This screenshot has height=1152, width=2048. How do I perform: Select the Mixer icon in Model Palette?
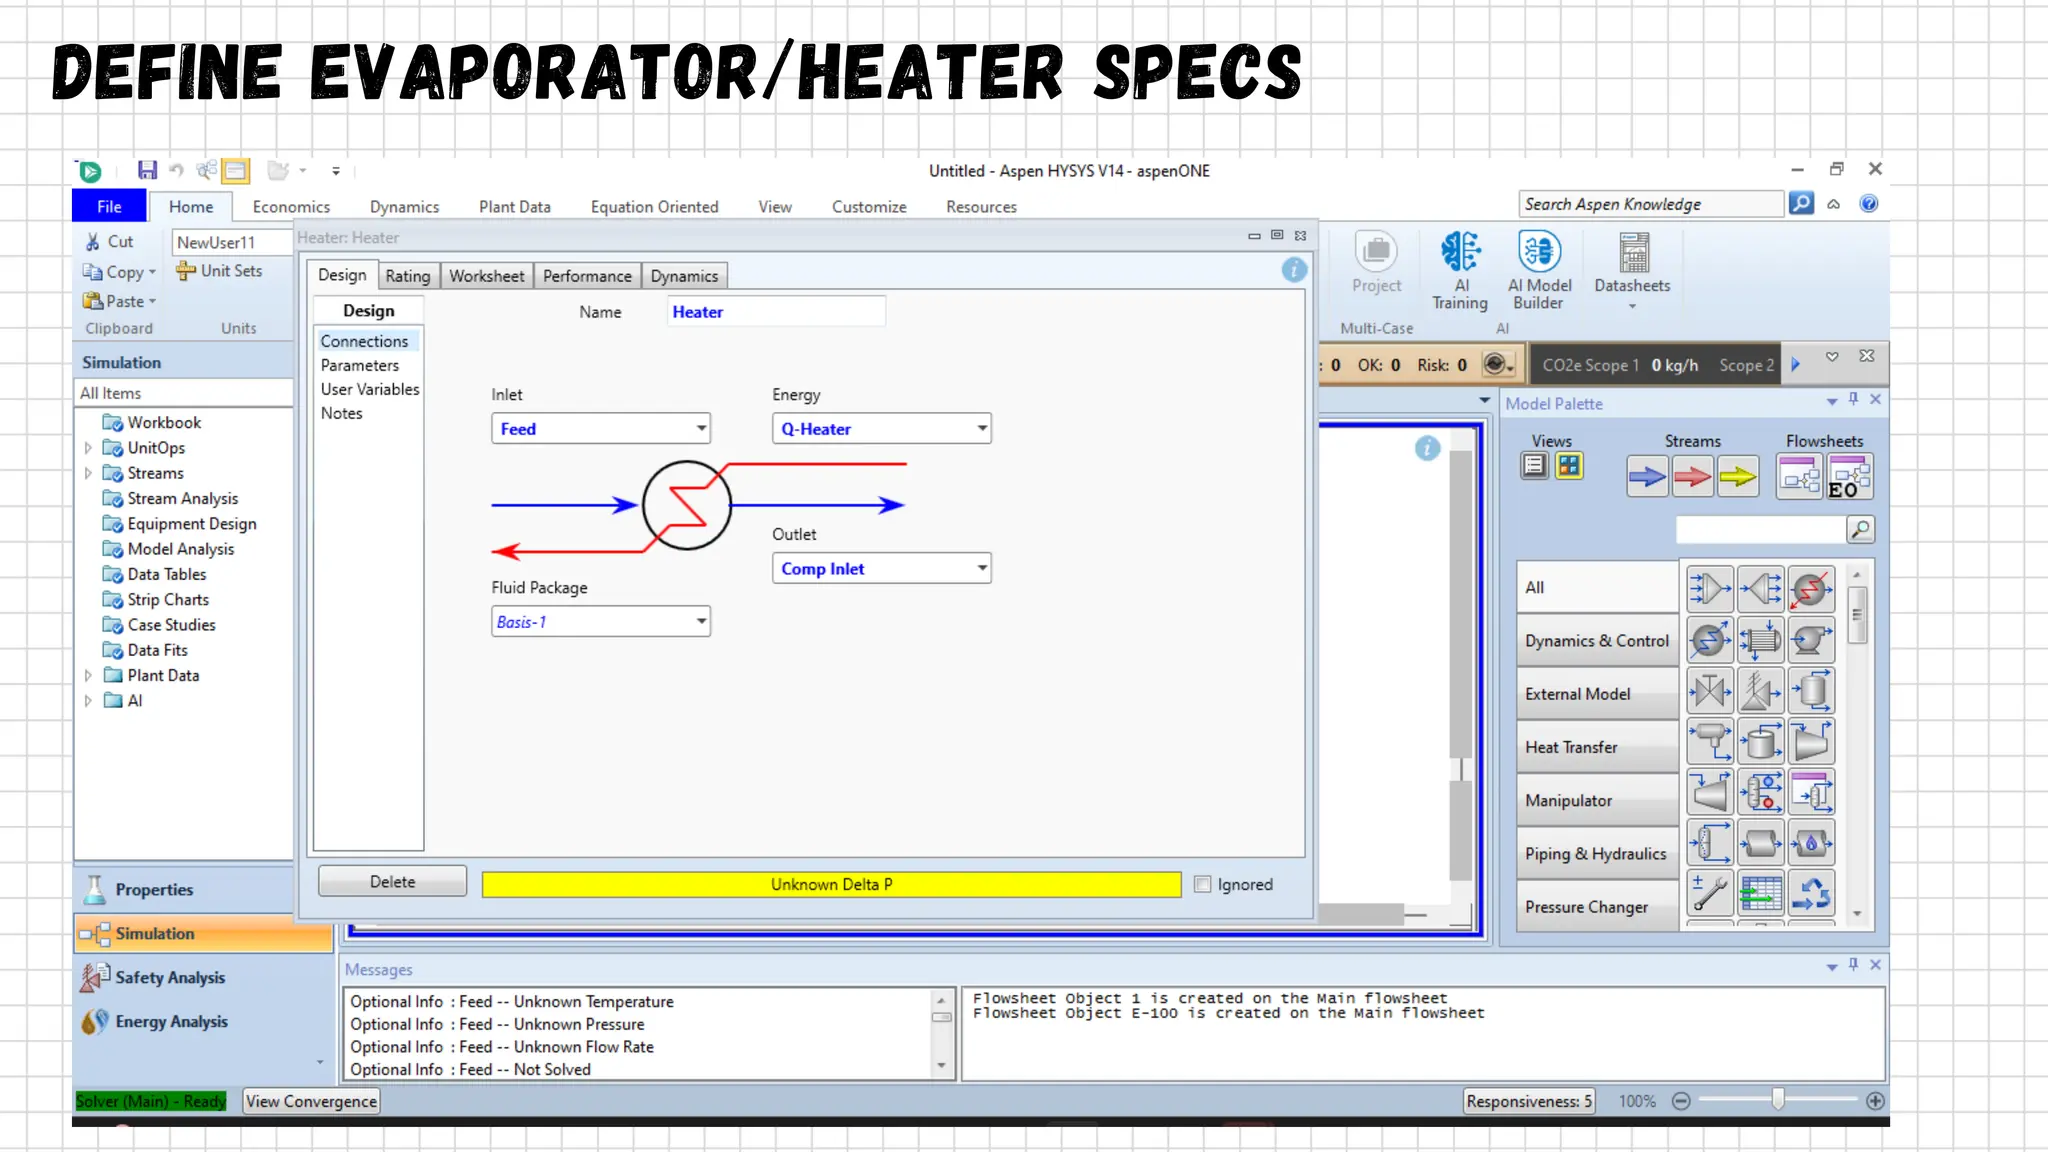1709,588
